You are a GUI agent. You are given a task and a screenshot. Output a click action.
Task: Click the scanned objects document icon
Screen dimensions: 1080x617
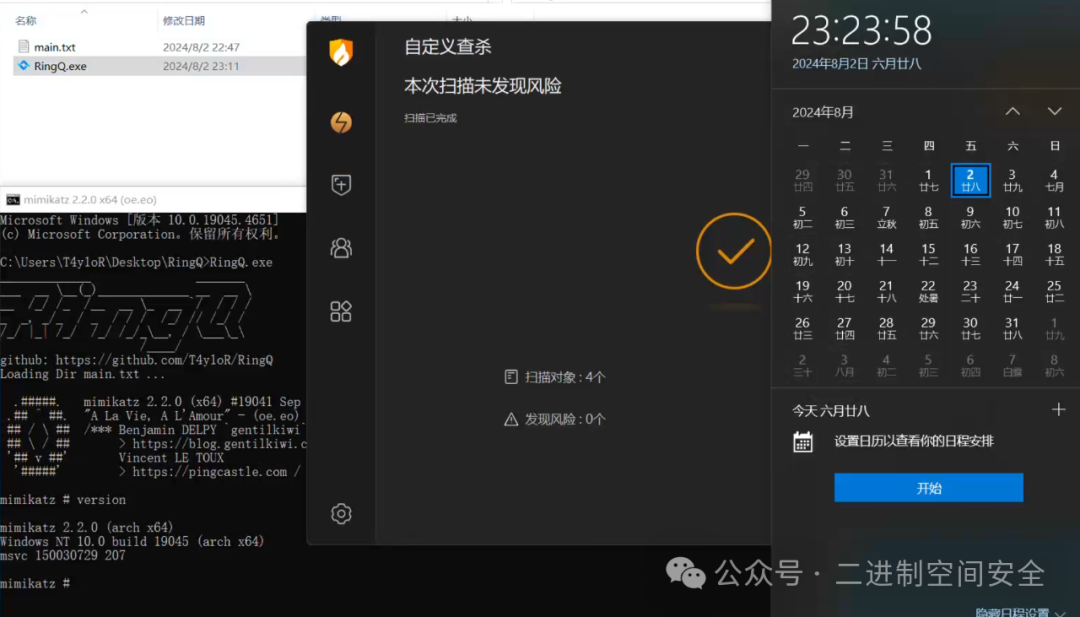pos(511,377)
